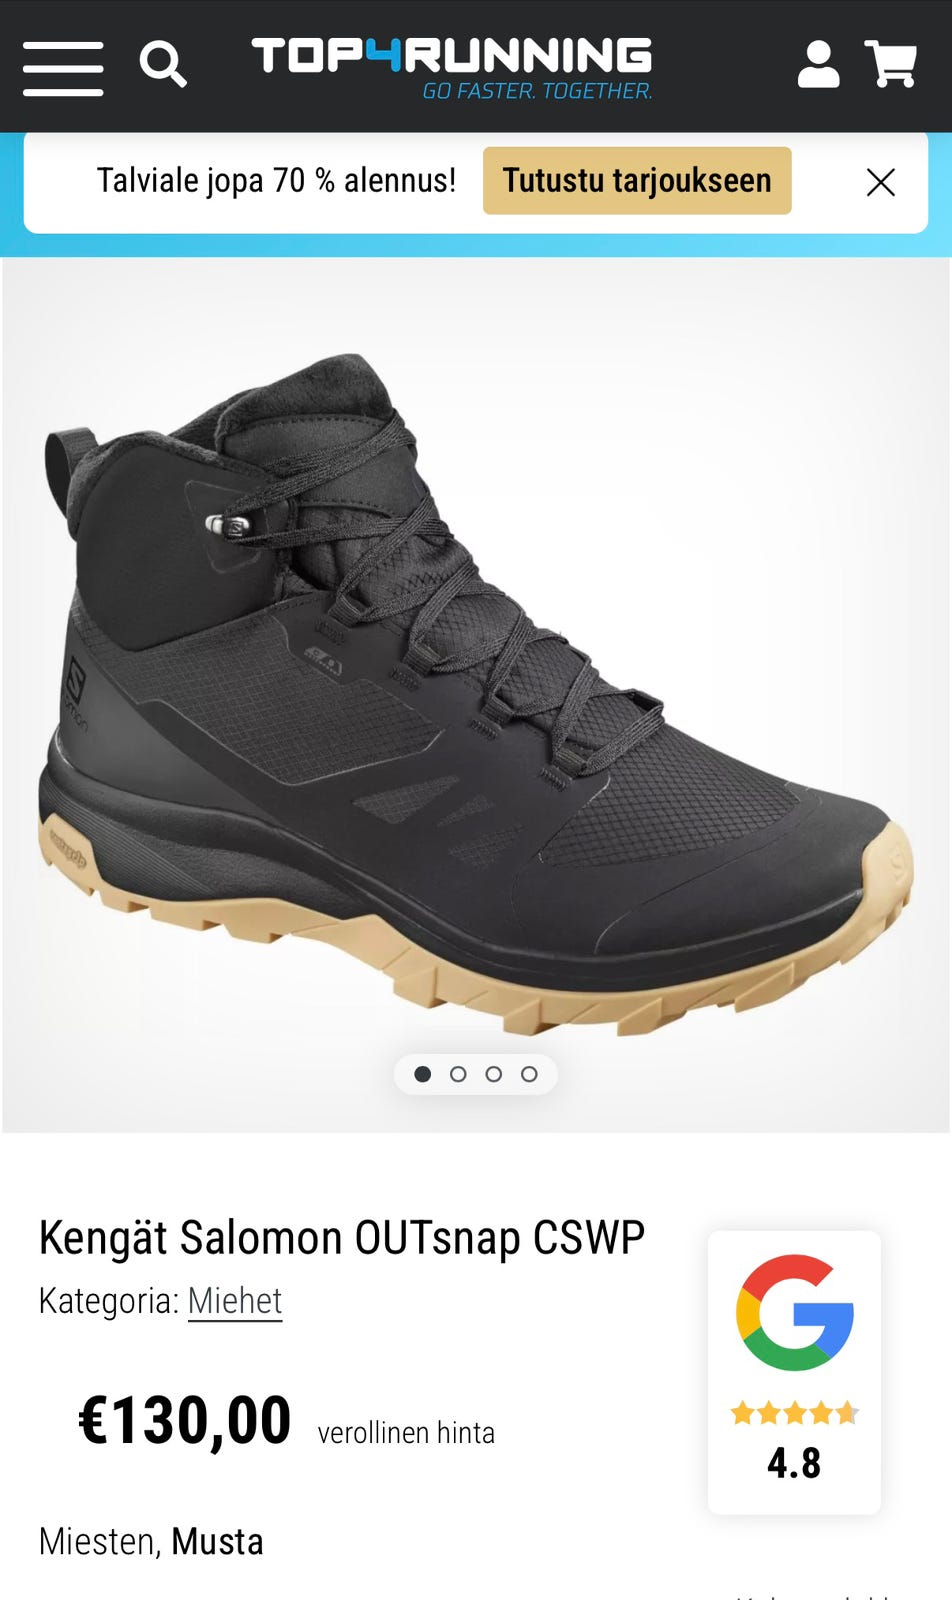Click the €130,00 price

tap(185, 1420)
